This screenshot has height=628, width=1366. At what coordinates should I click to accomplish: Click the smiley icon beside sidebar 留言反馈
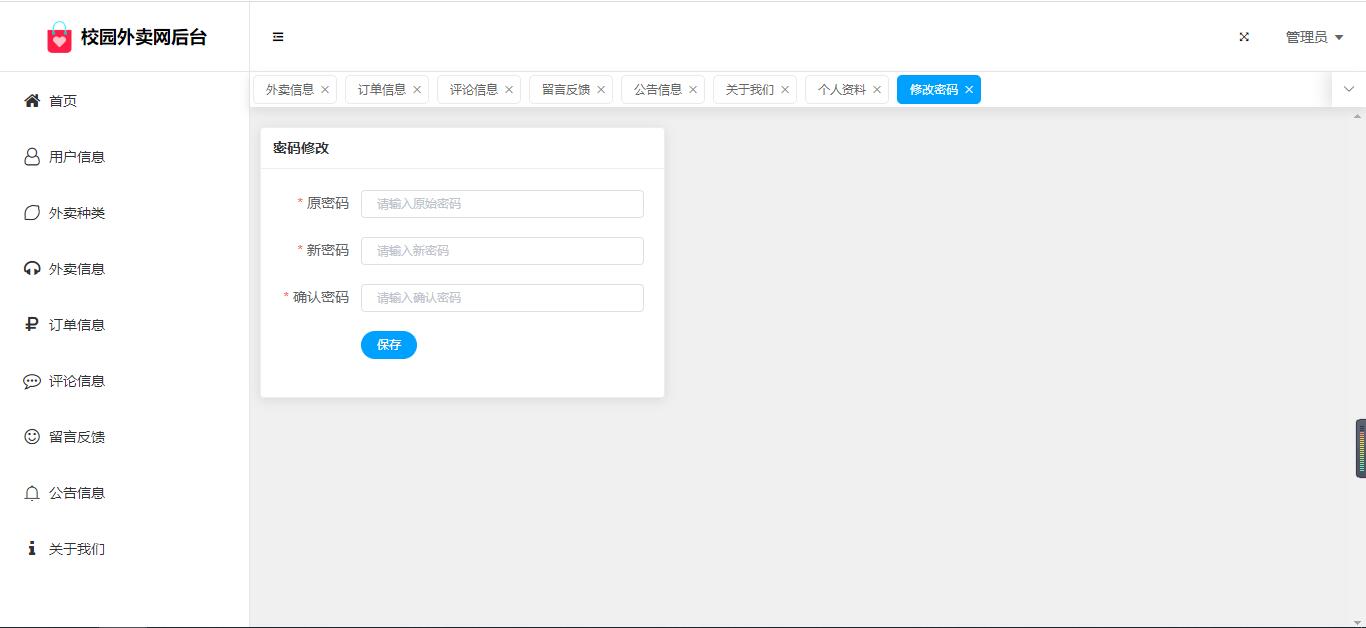click(x=32, y=437)
